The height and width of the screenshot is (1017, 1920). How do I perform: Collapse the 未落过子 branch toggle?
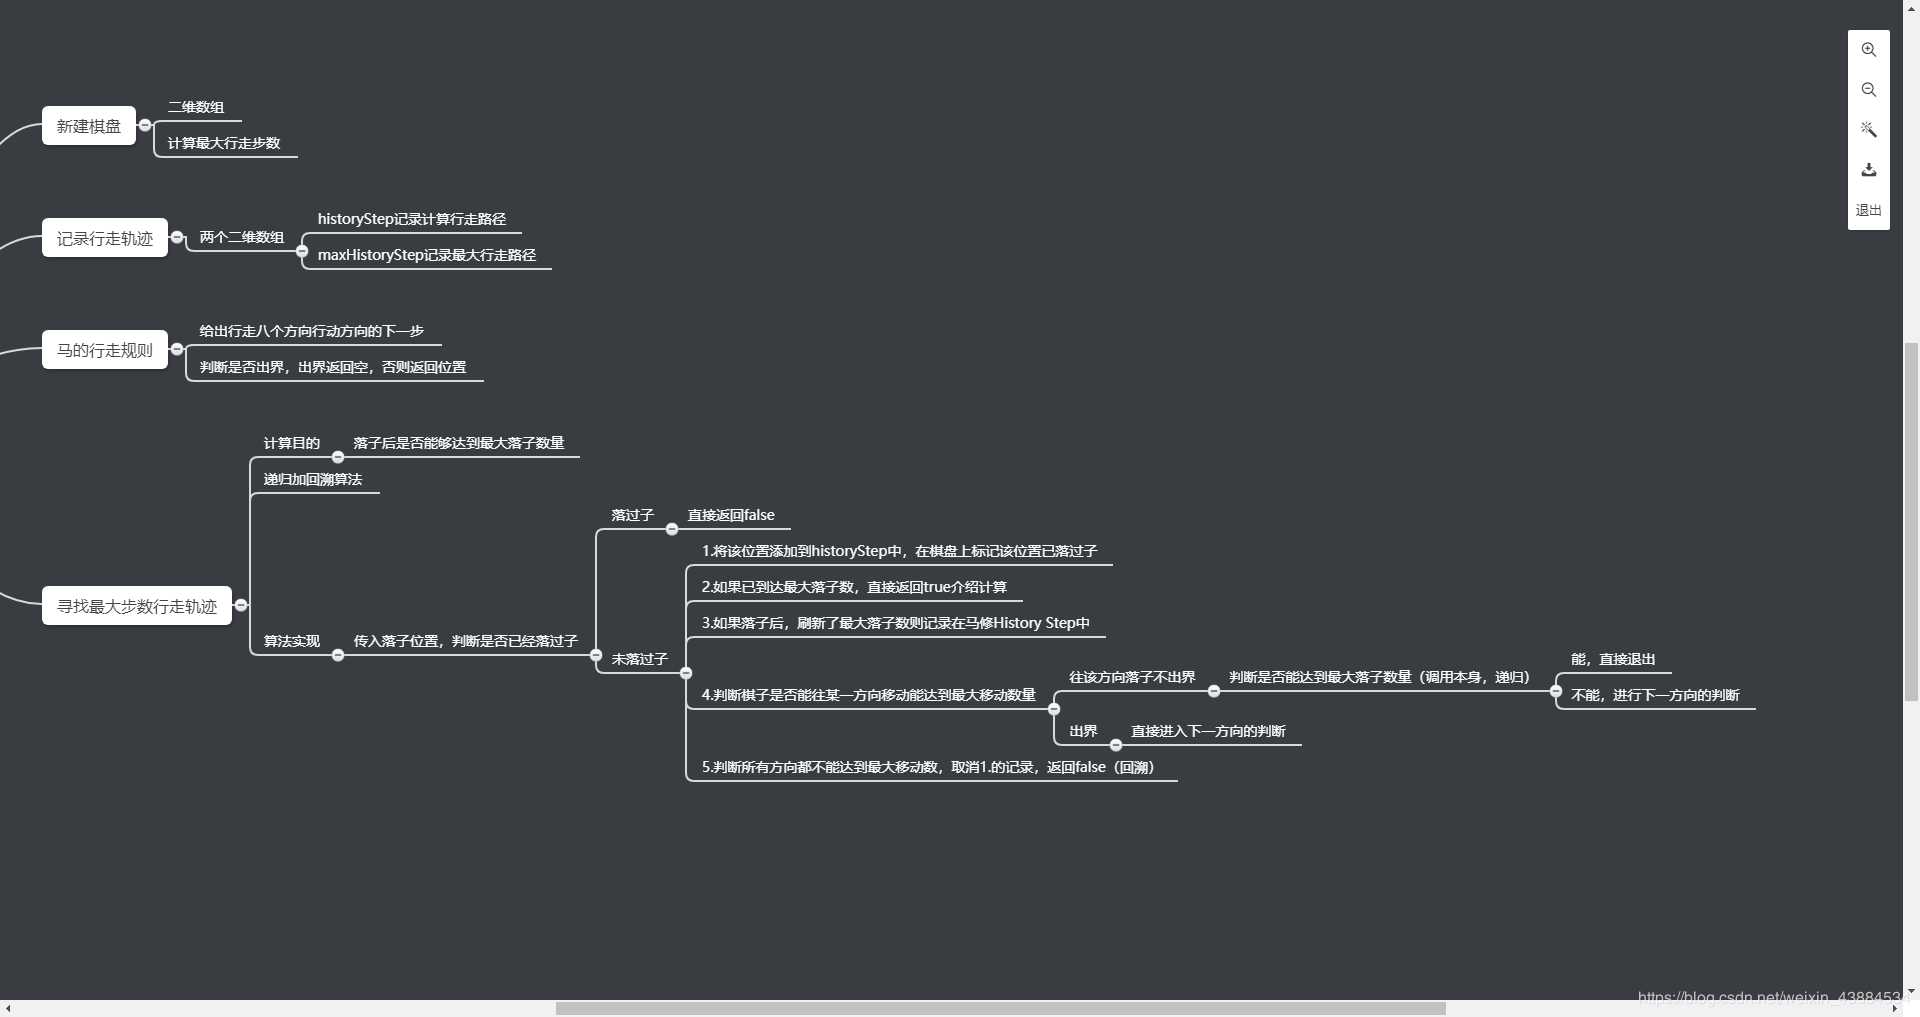686,673
